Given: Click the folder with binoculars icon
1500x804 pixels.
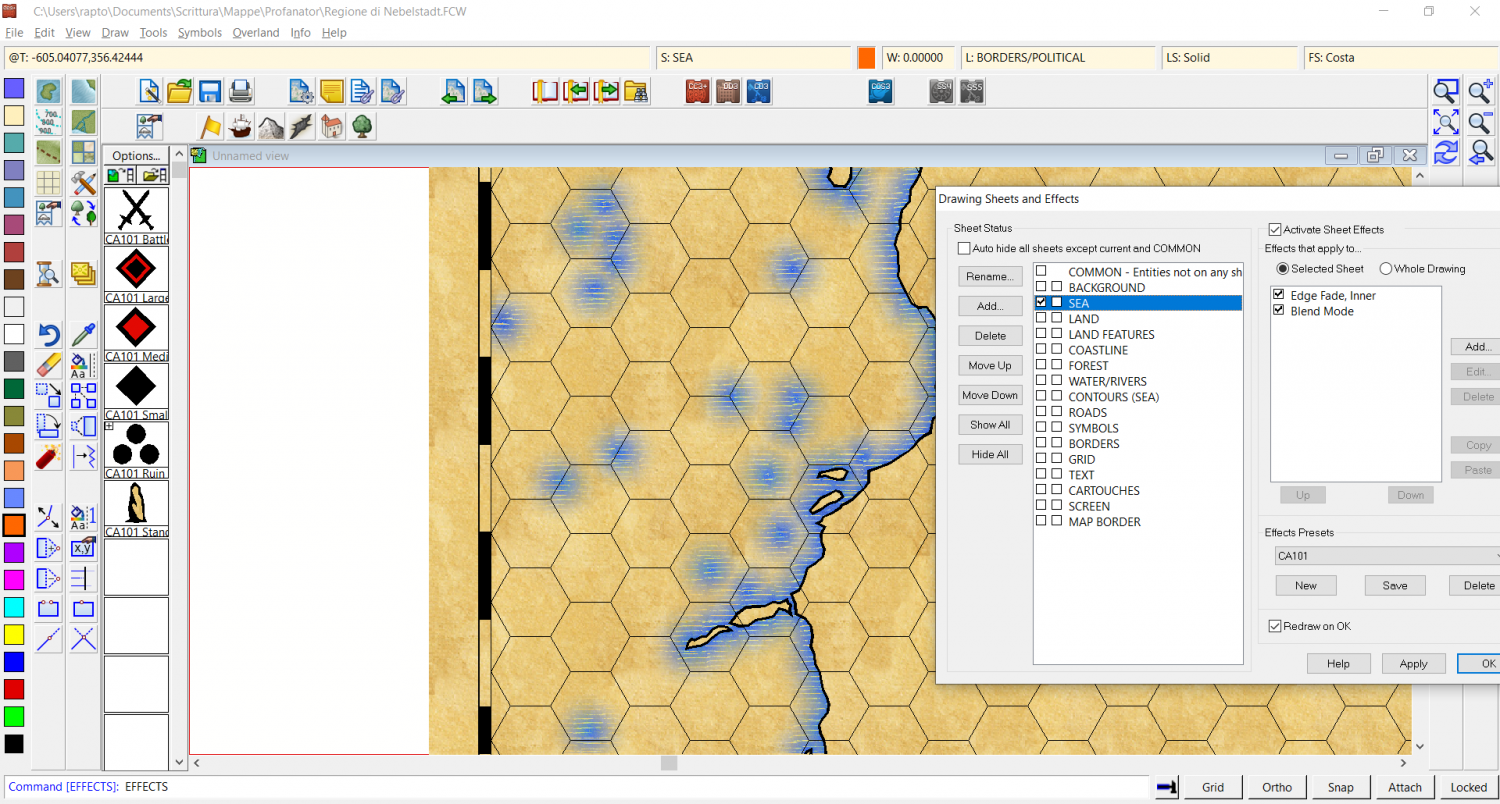Looking at the screenshot, I should [637, 92].
